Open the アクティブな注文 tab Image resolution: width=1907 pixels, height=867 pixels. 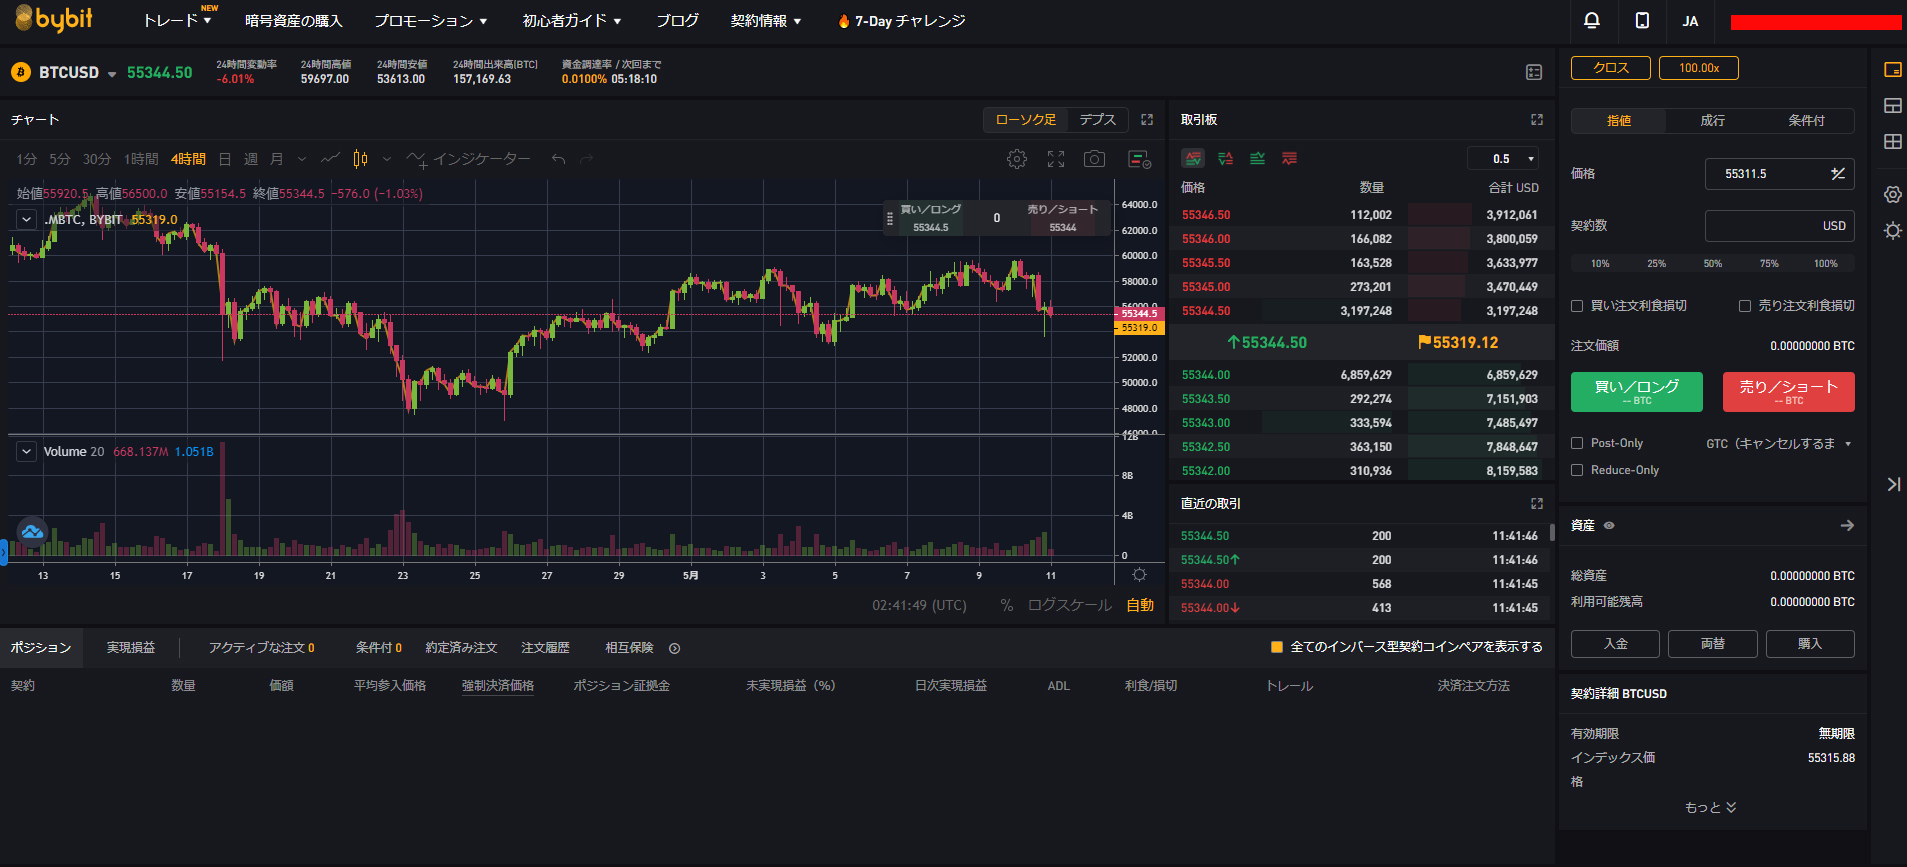tap(262, 647)
